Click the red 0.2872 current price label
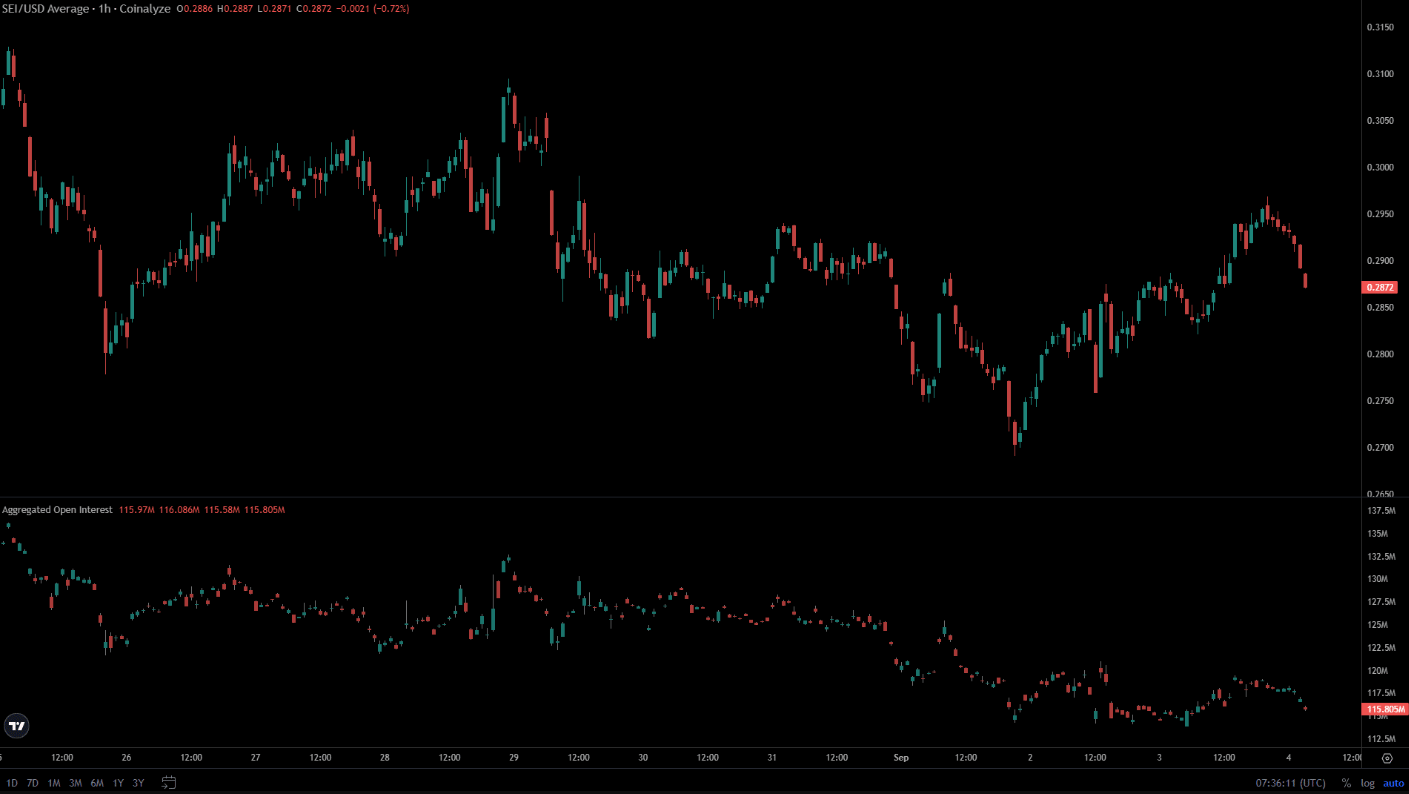 (1380, 287)
